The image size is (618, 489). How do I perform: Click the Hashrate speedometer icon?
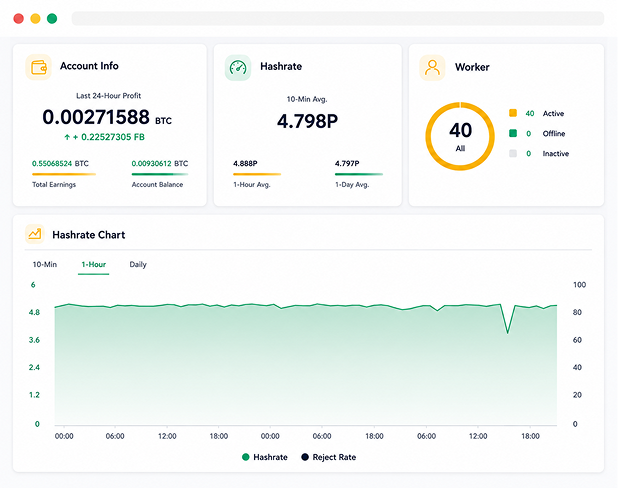[x=238, y=67]
